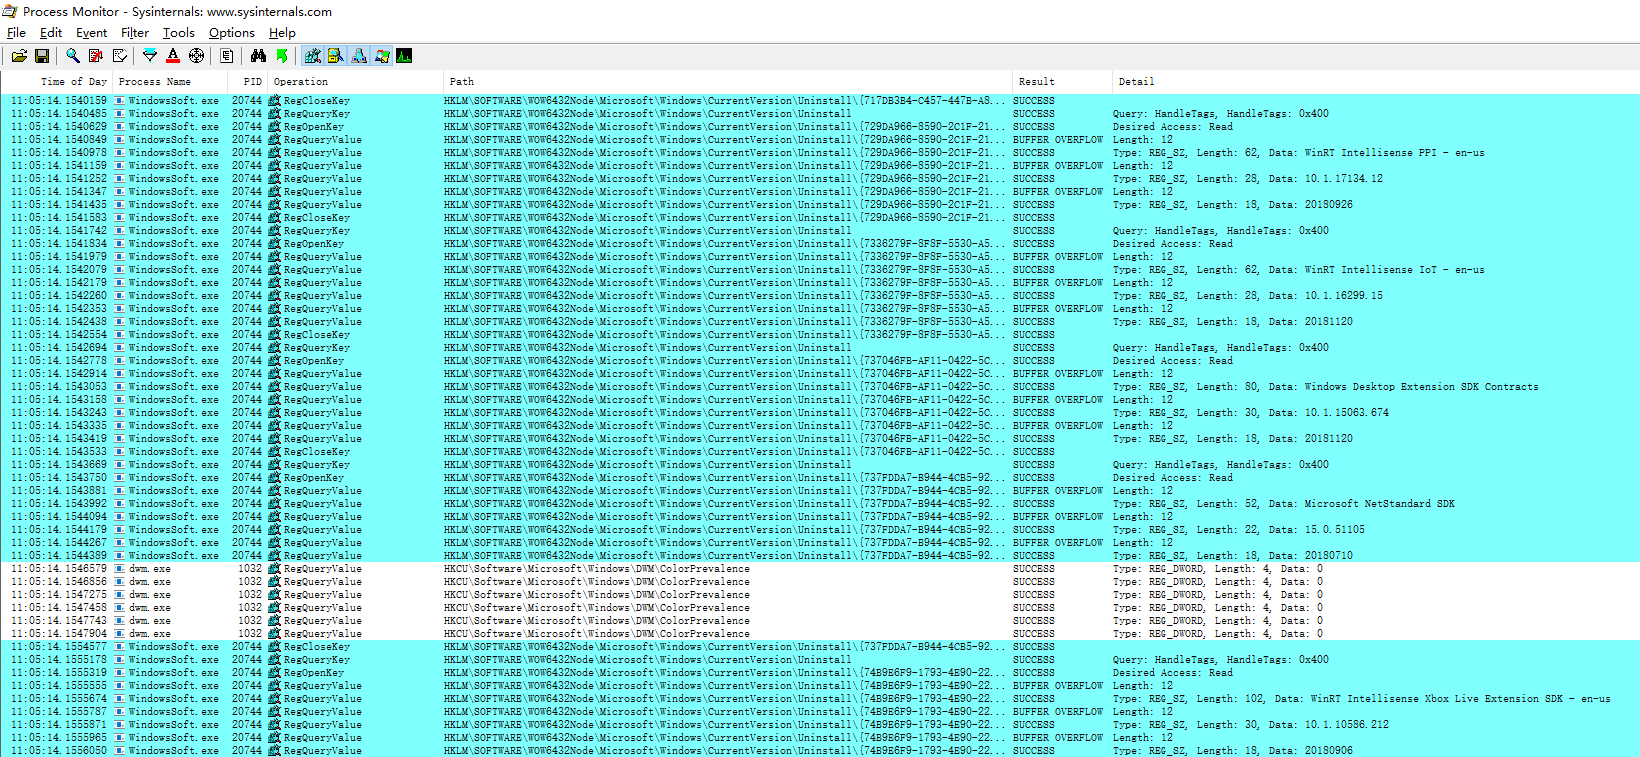Click the detail with data 10.1.10586.212
Viewport: 1640px width, 757px height.
[1251, 725]
